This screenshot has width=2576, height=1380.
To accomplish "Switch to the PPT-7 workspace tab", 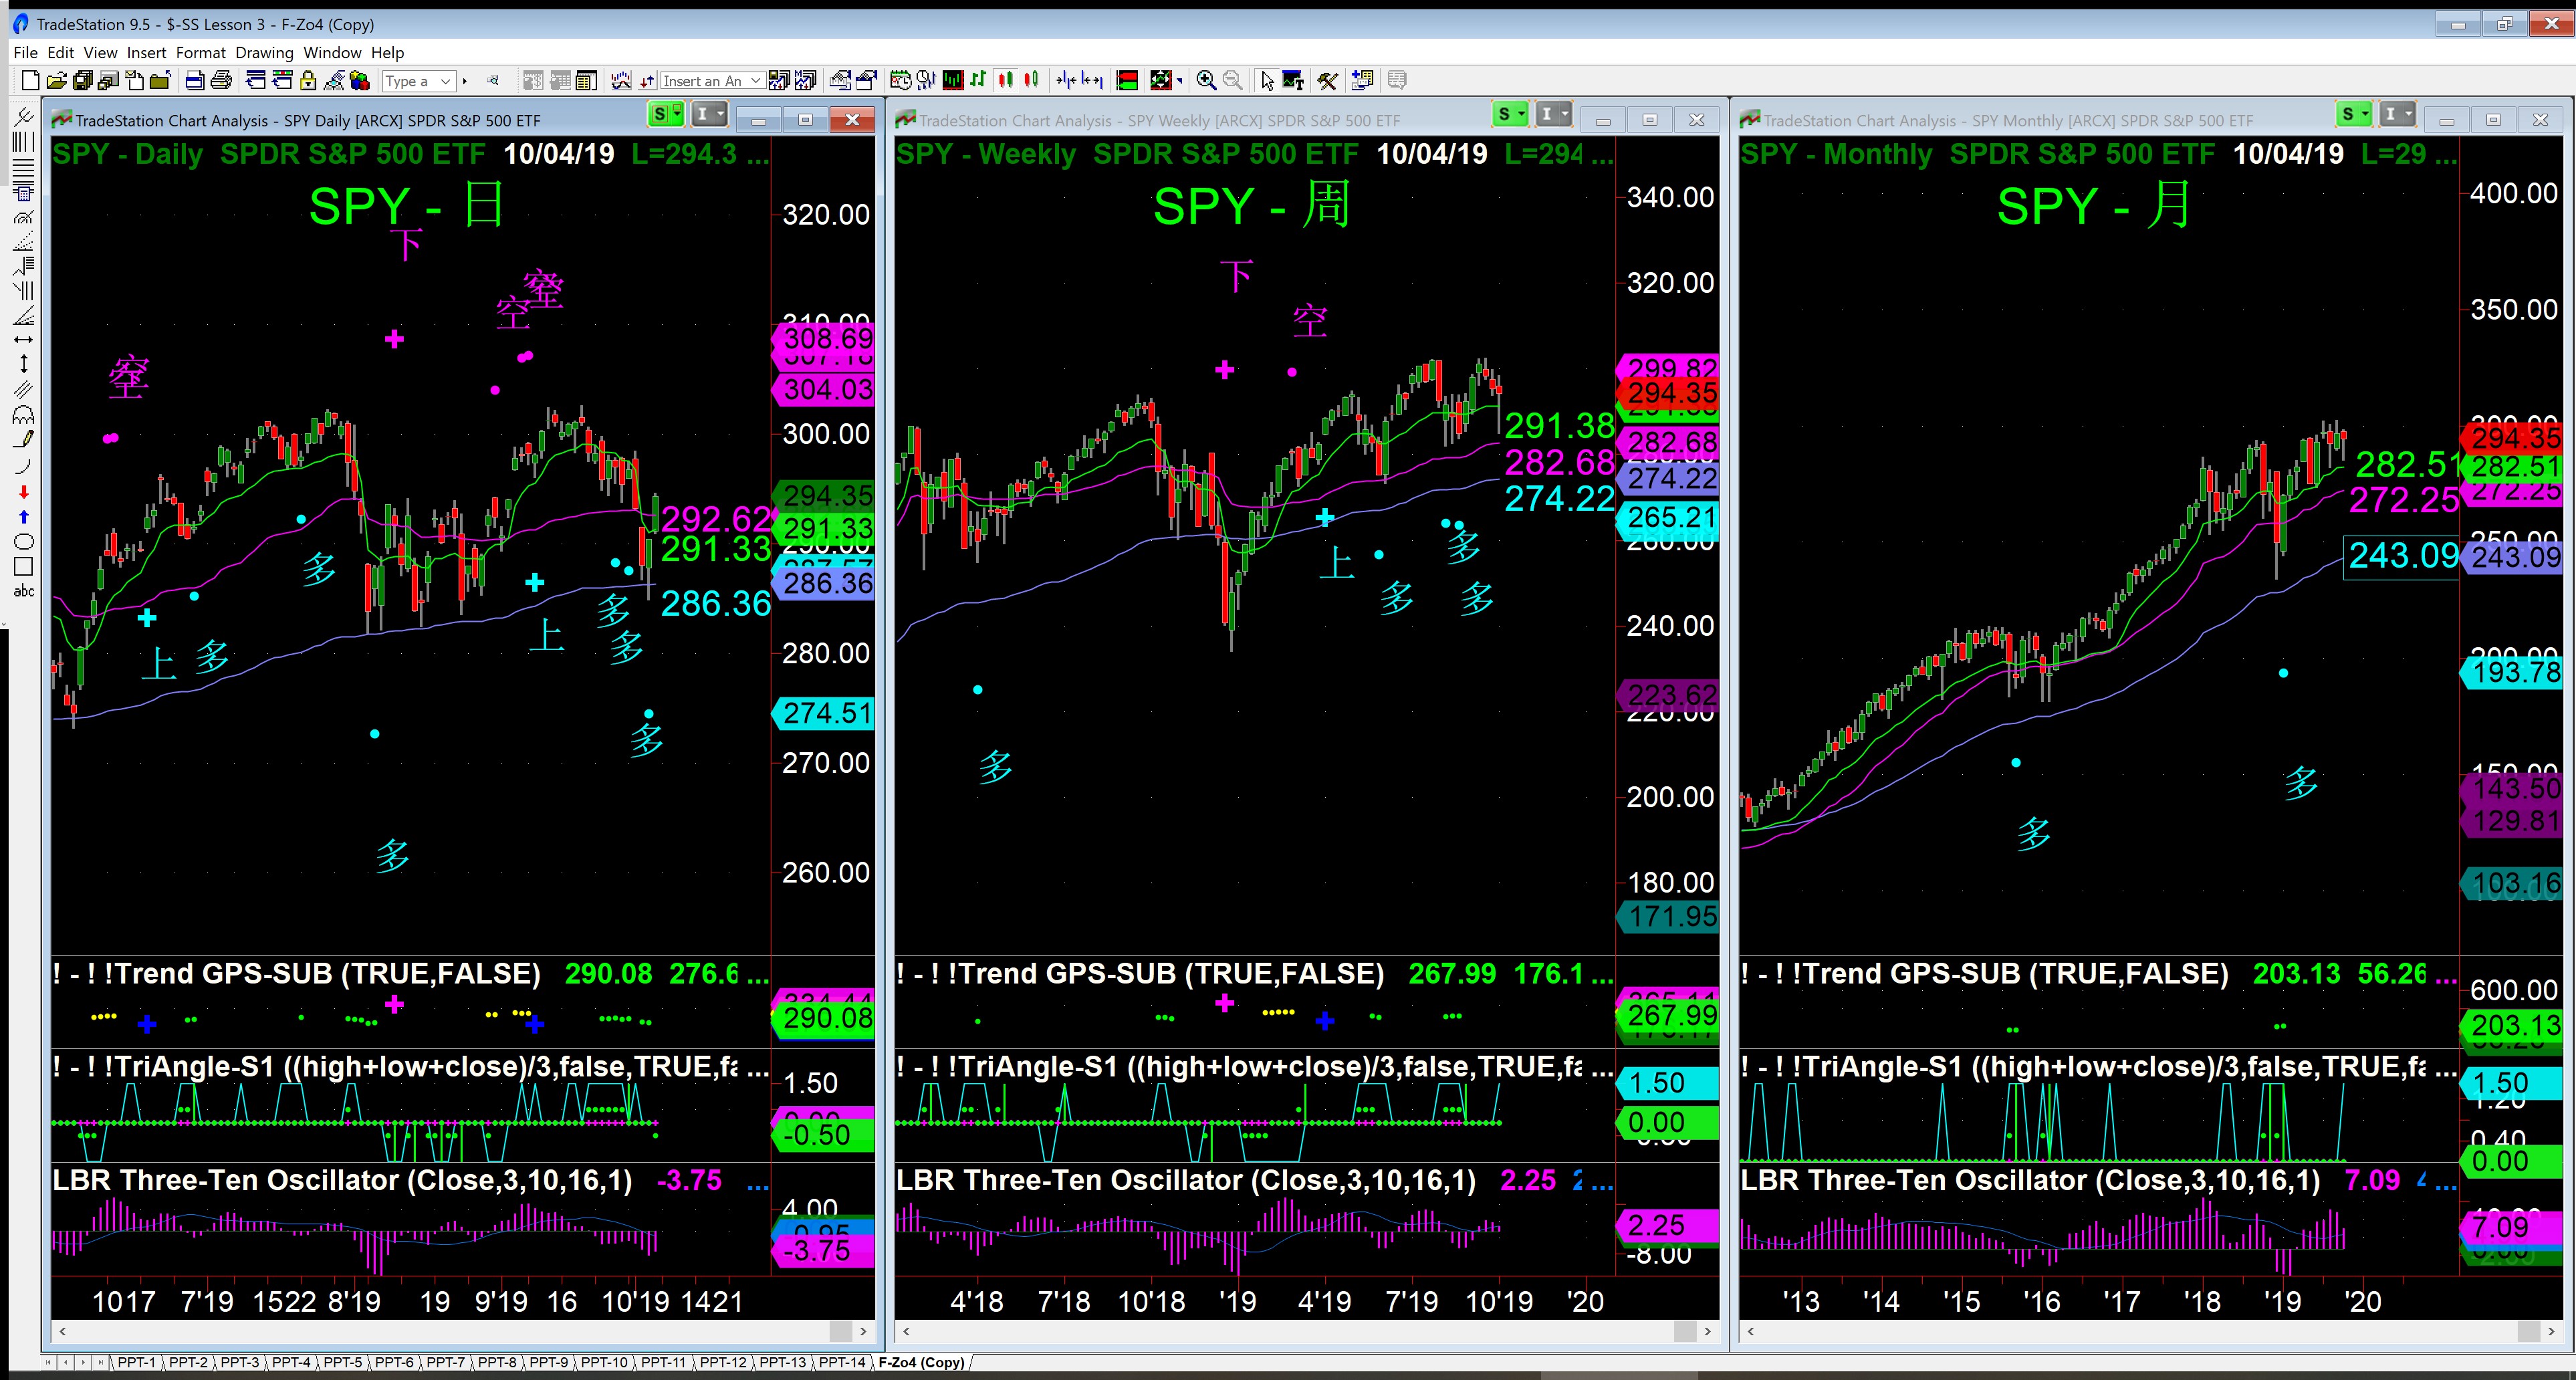I will point(445,1362).
